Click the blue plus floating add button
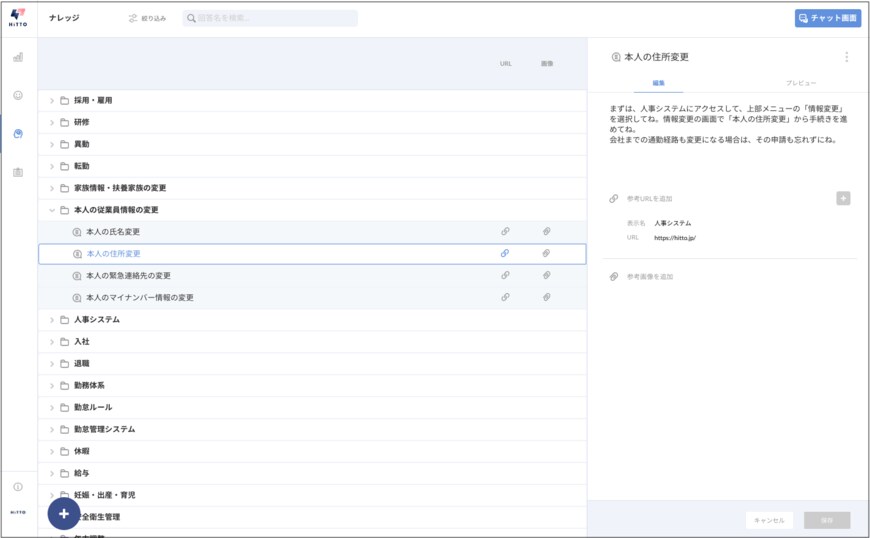Image resolution: width=870 pixels, height=538 pixels. pyautogui.click(x=64, y=513)
